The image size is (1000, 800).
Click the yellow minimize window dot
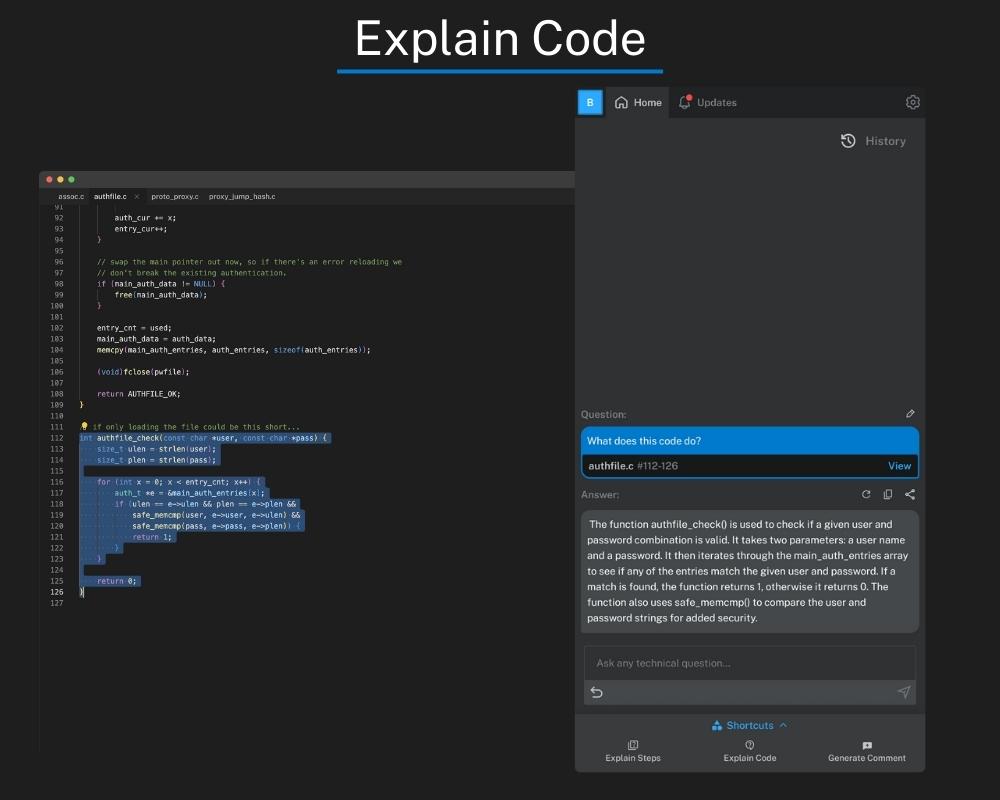point(61,179)
